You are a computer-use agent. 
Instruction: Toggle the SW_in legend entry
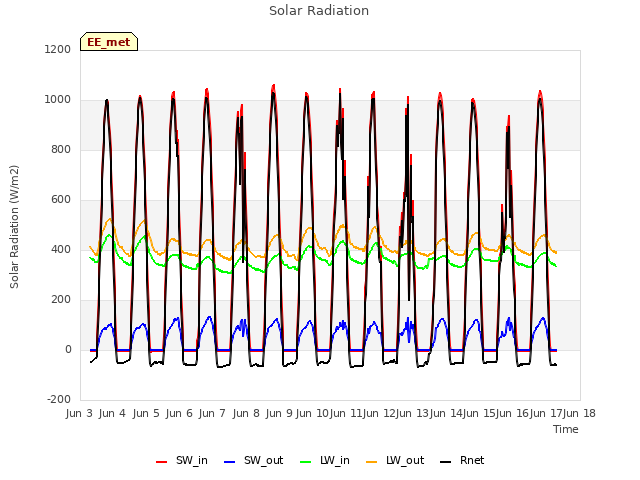pyautogui.click(x=182, y=460)
